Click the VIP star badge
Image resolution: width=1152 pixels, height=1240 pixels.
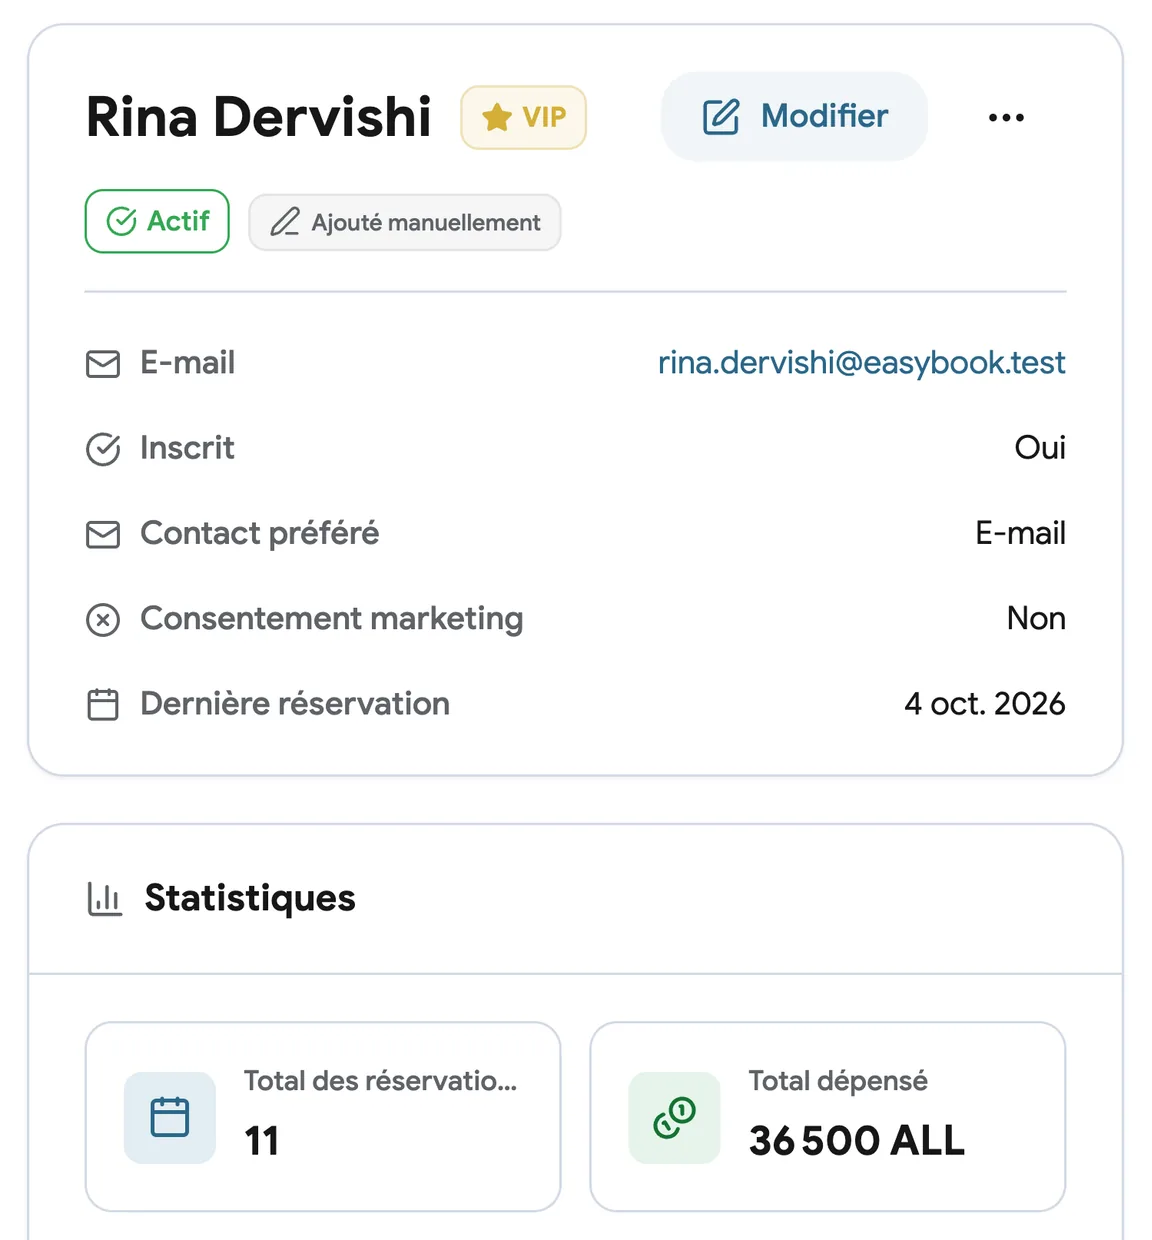tap(523, 117)
